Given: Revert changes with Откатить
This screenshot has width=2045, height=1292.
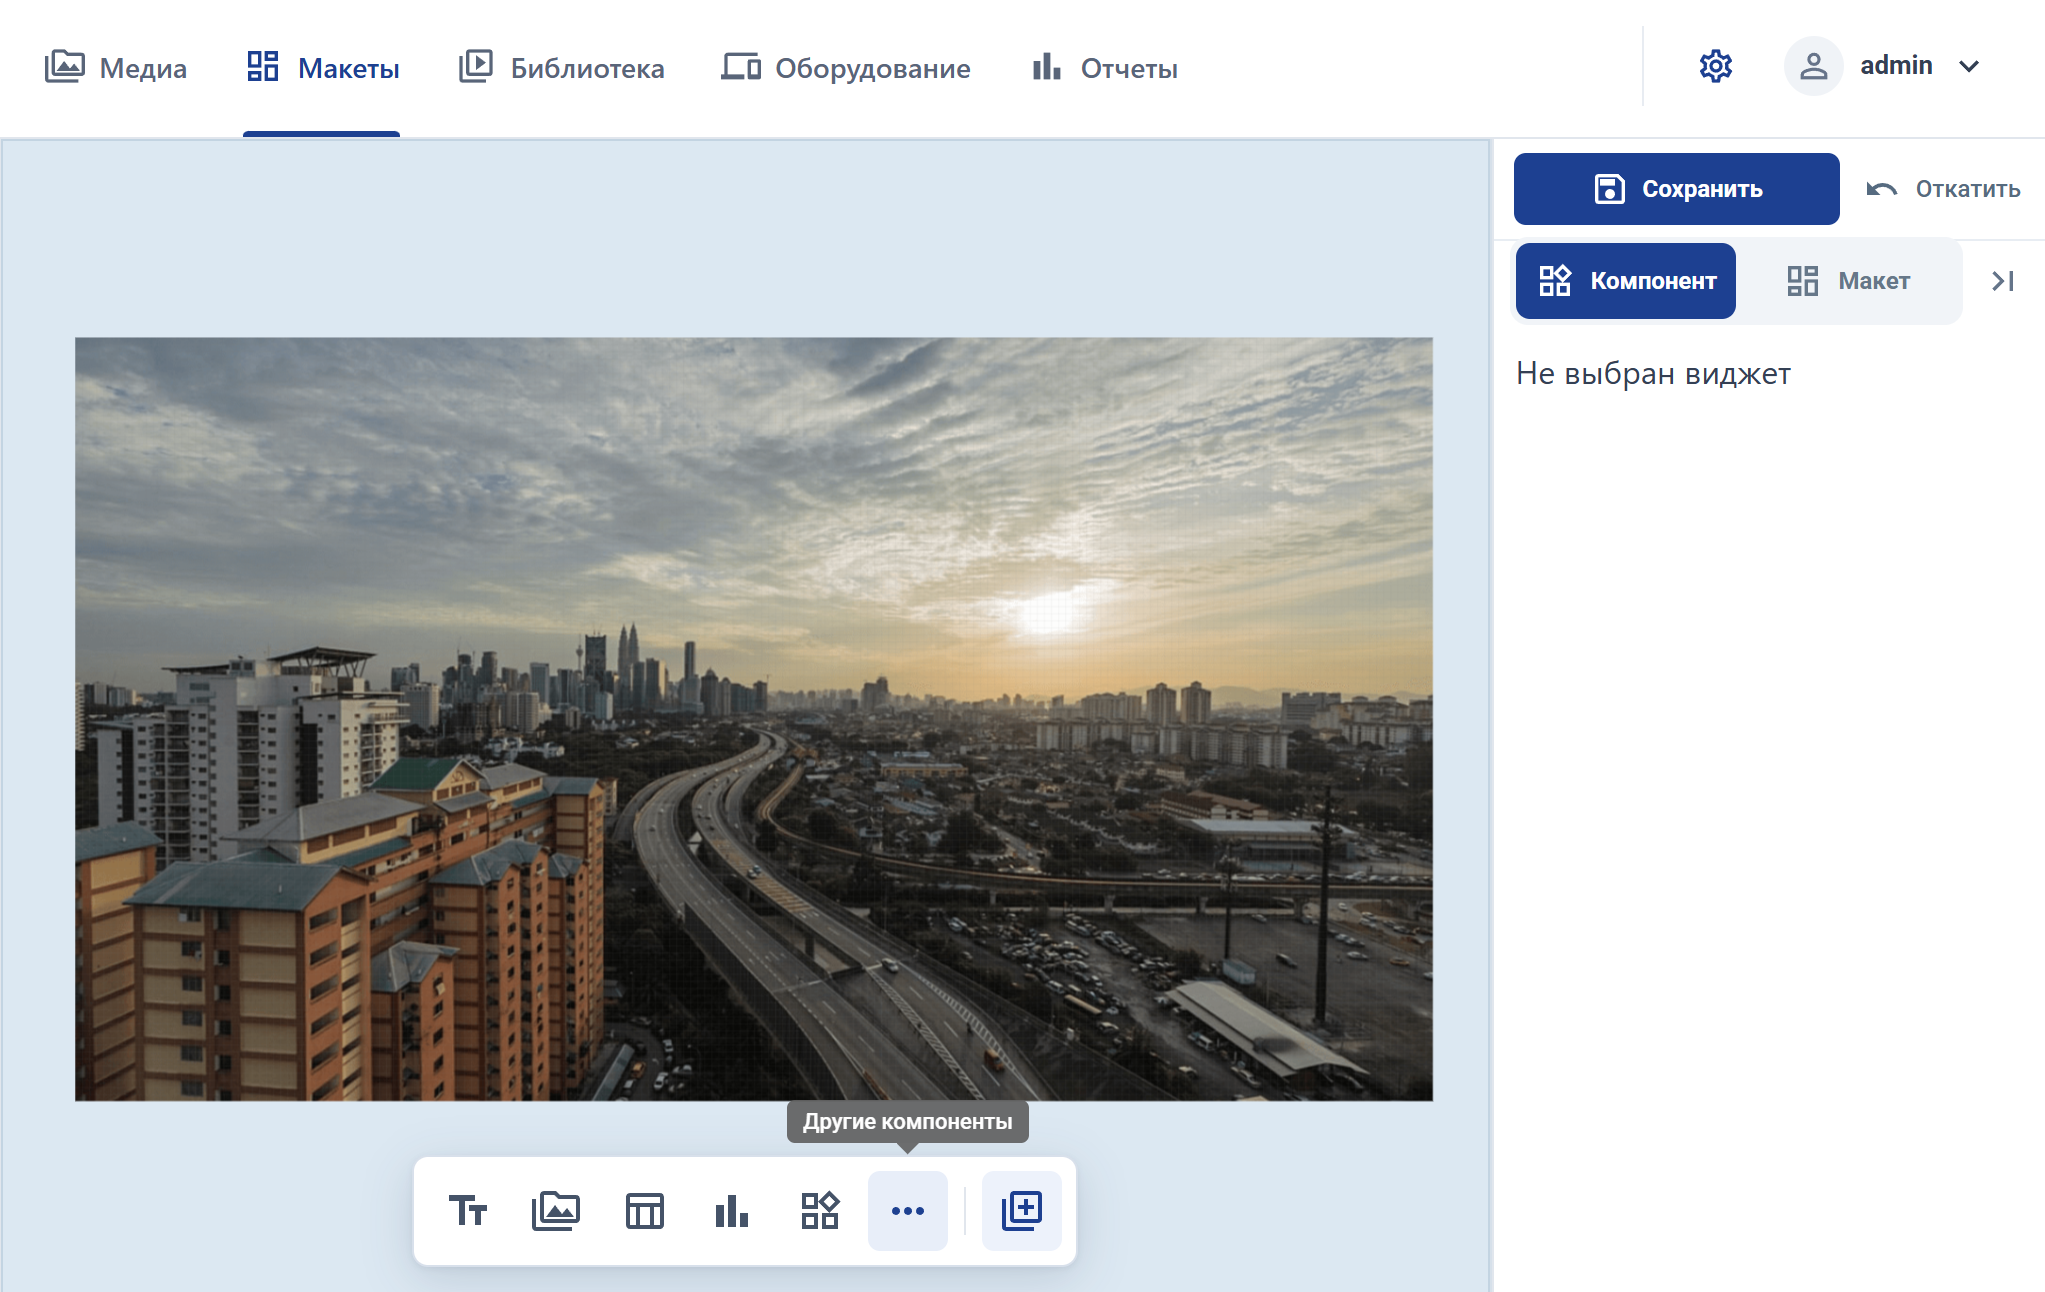Looking at the screenshot, I should point(1943,189).
